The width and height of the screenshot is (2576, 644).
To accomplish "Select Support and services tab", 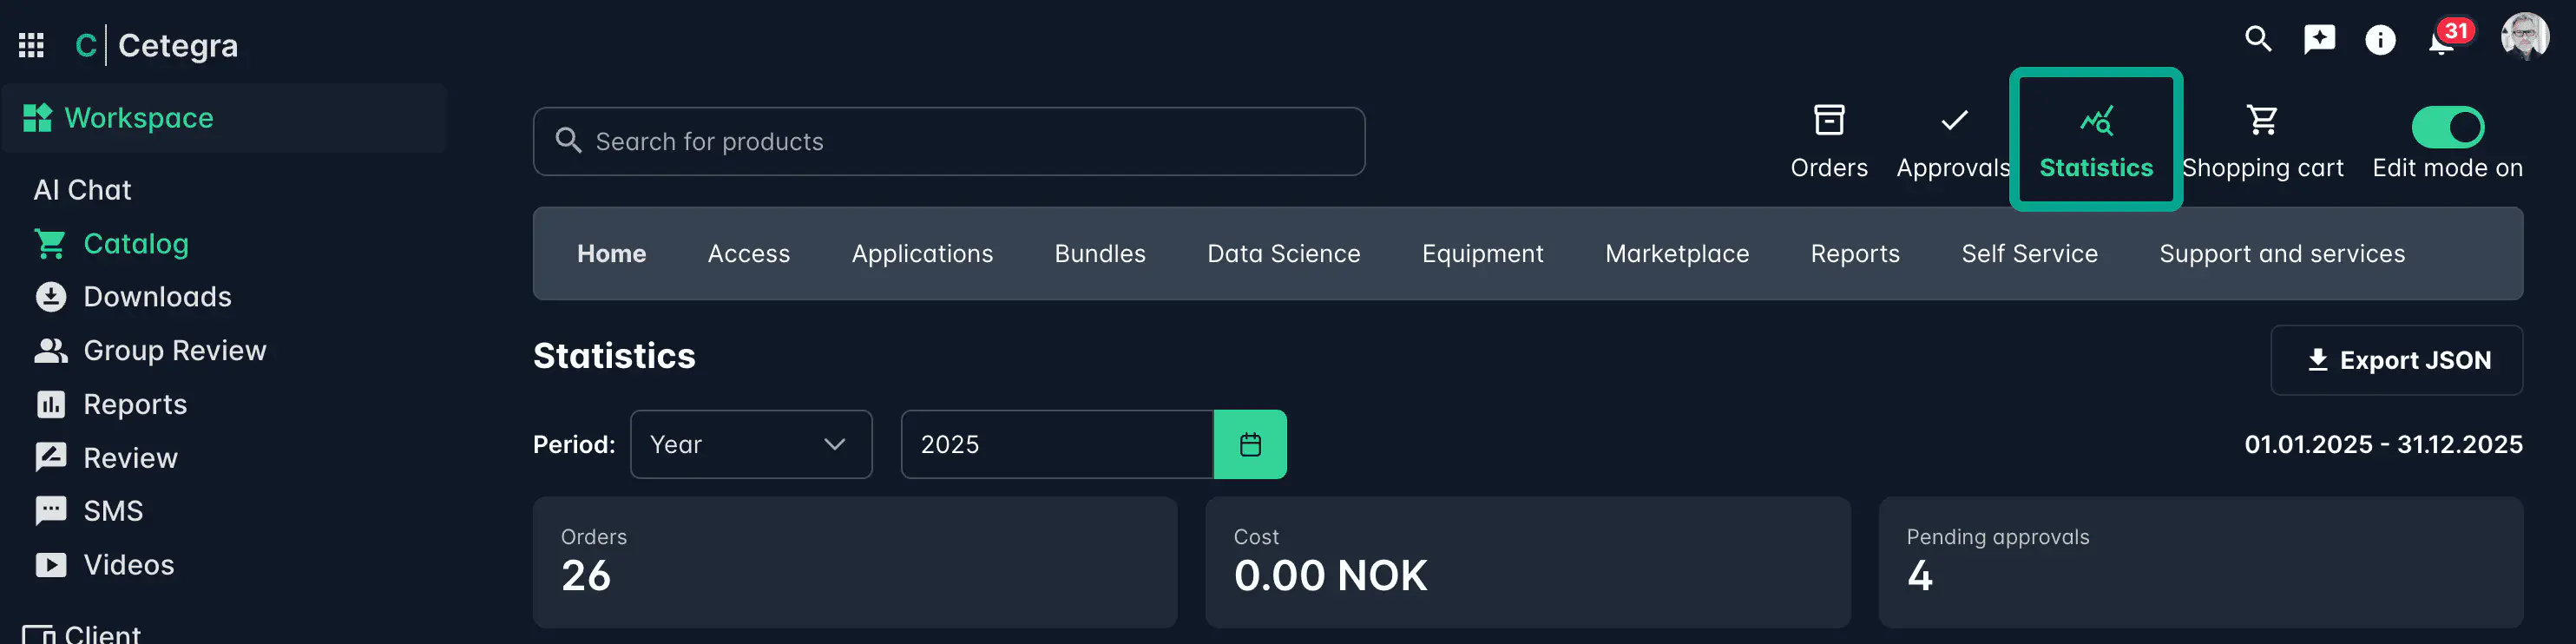I will click(2282, 253).
